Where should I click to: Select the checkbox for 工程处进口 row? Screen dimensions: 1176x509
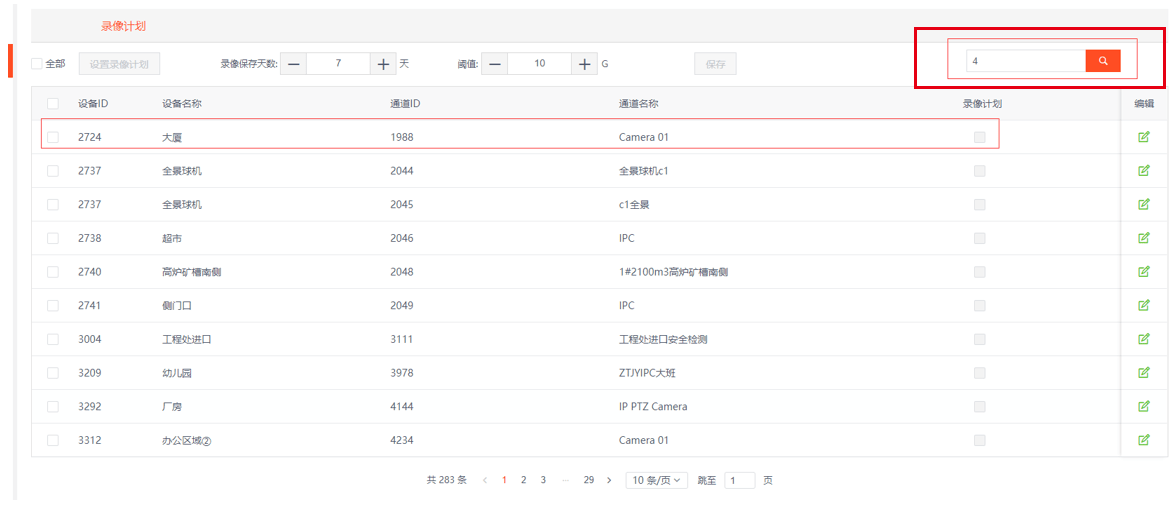click(x=52, y=339)
